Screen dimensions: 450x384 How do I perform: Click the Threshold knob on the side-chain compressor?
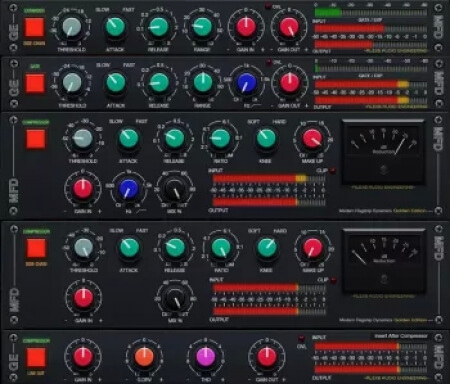tap(83, 247)
